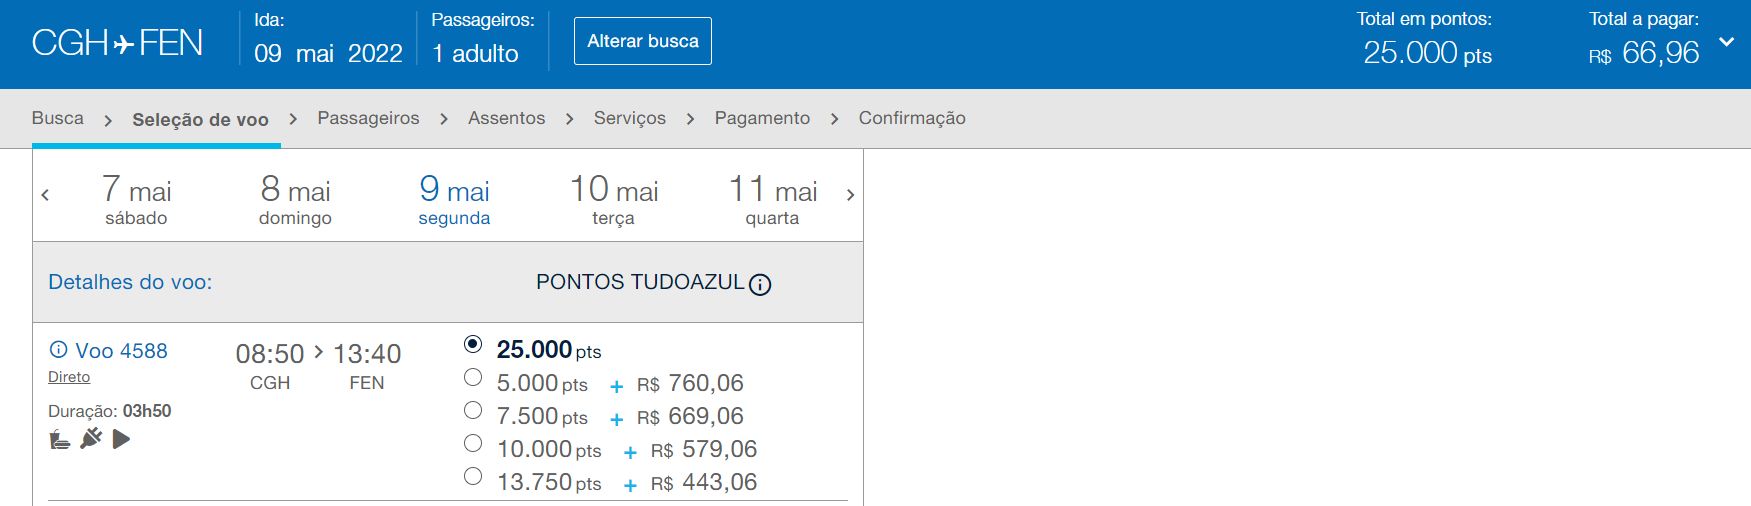Pick the 13.750 pts + R$ 443,06 option
This screenshot has height=506, width=1751.
(x=473, y=477)
